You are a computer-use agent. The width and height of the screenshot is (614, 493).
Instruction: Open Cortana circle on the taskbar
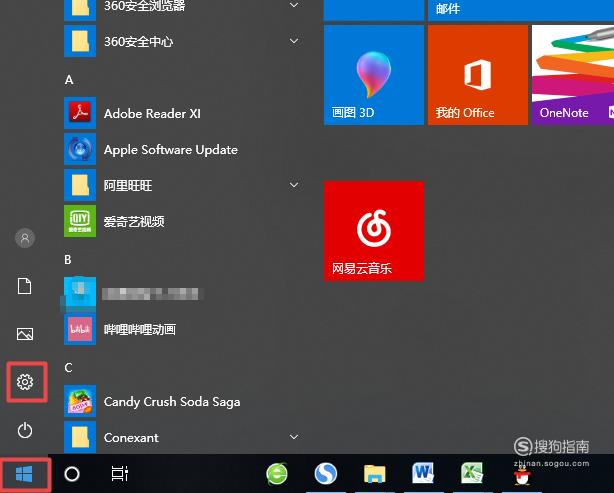click(x=72, y=474)
